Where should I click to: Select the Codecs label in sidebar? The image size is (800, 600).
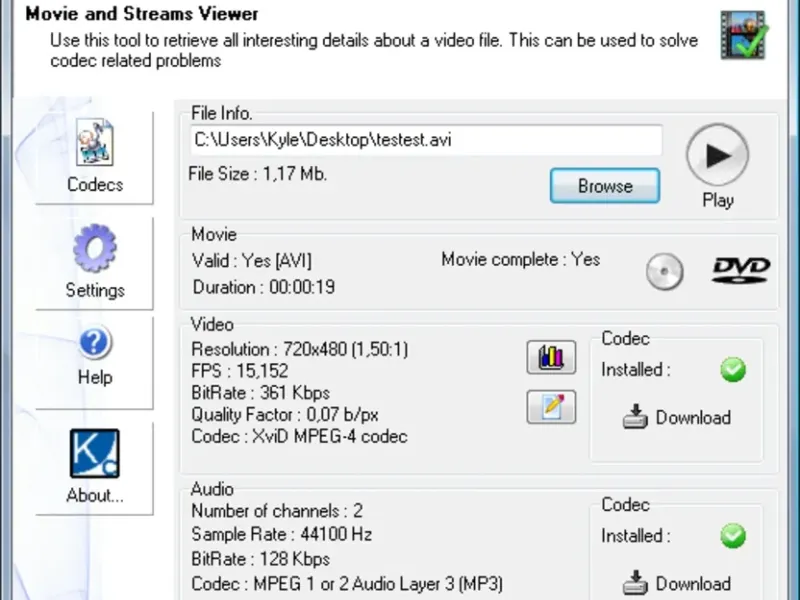[95, 185]
